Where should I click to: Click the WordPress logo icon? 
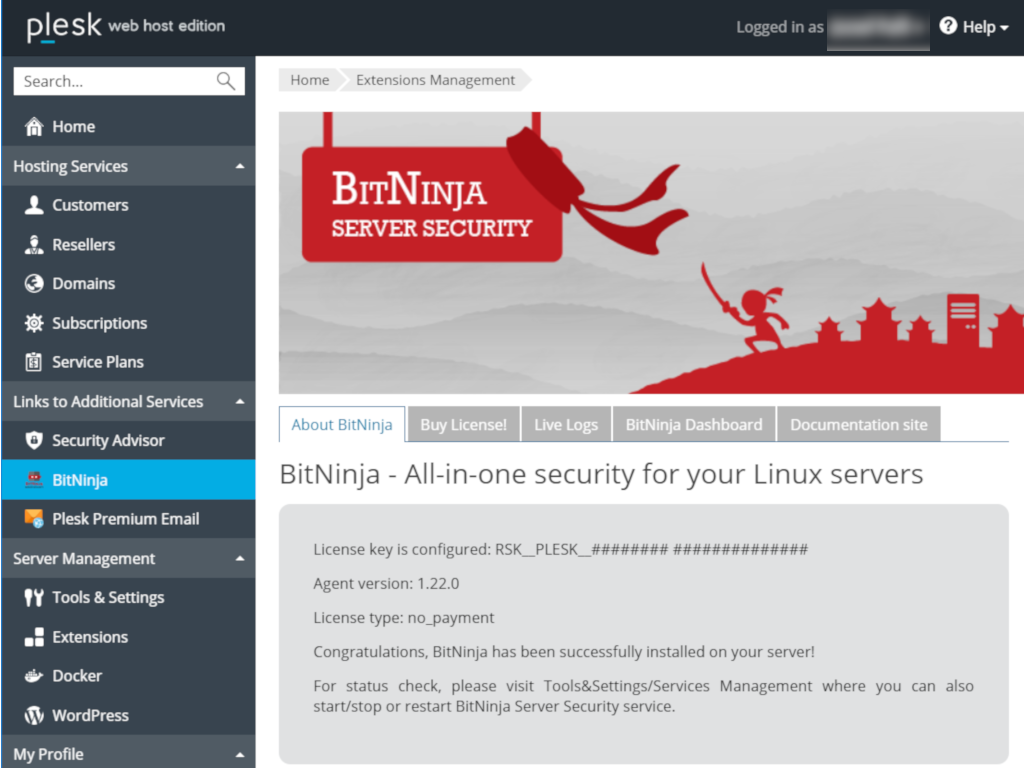click(x=34, y=716)
